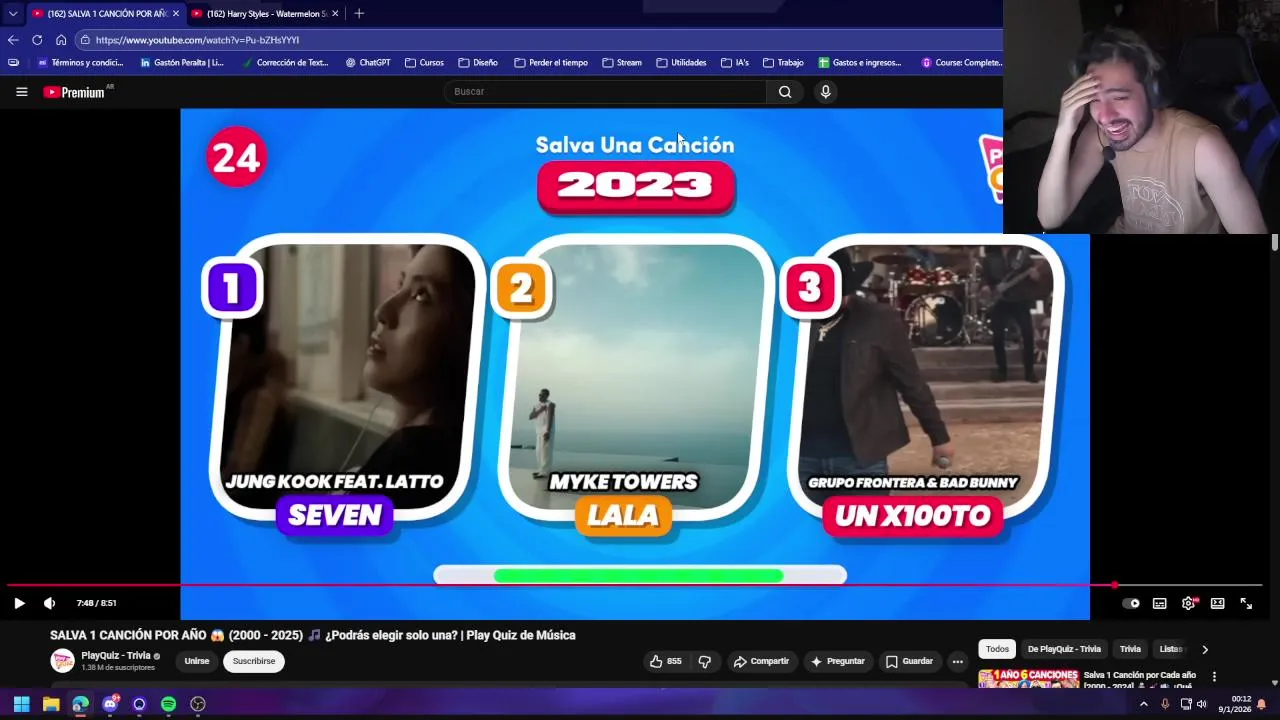Expand the Trabajo bookmark folder
Screen dimensions: 1280x720
point(783,62)
